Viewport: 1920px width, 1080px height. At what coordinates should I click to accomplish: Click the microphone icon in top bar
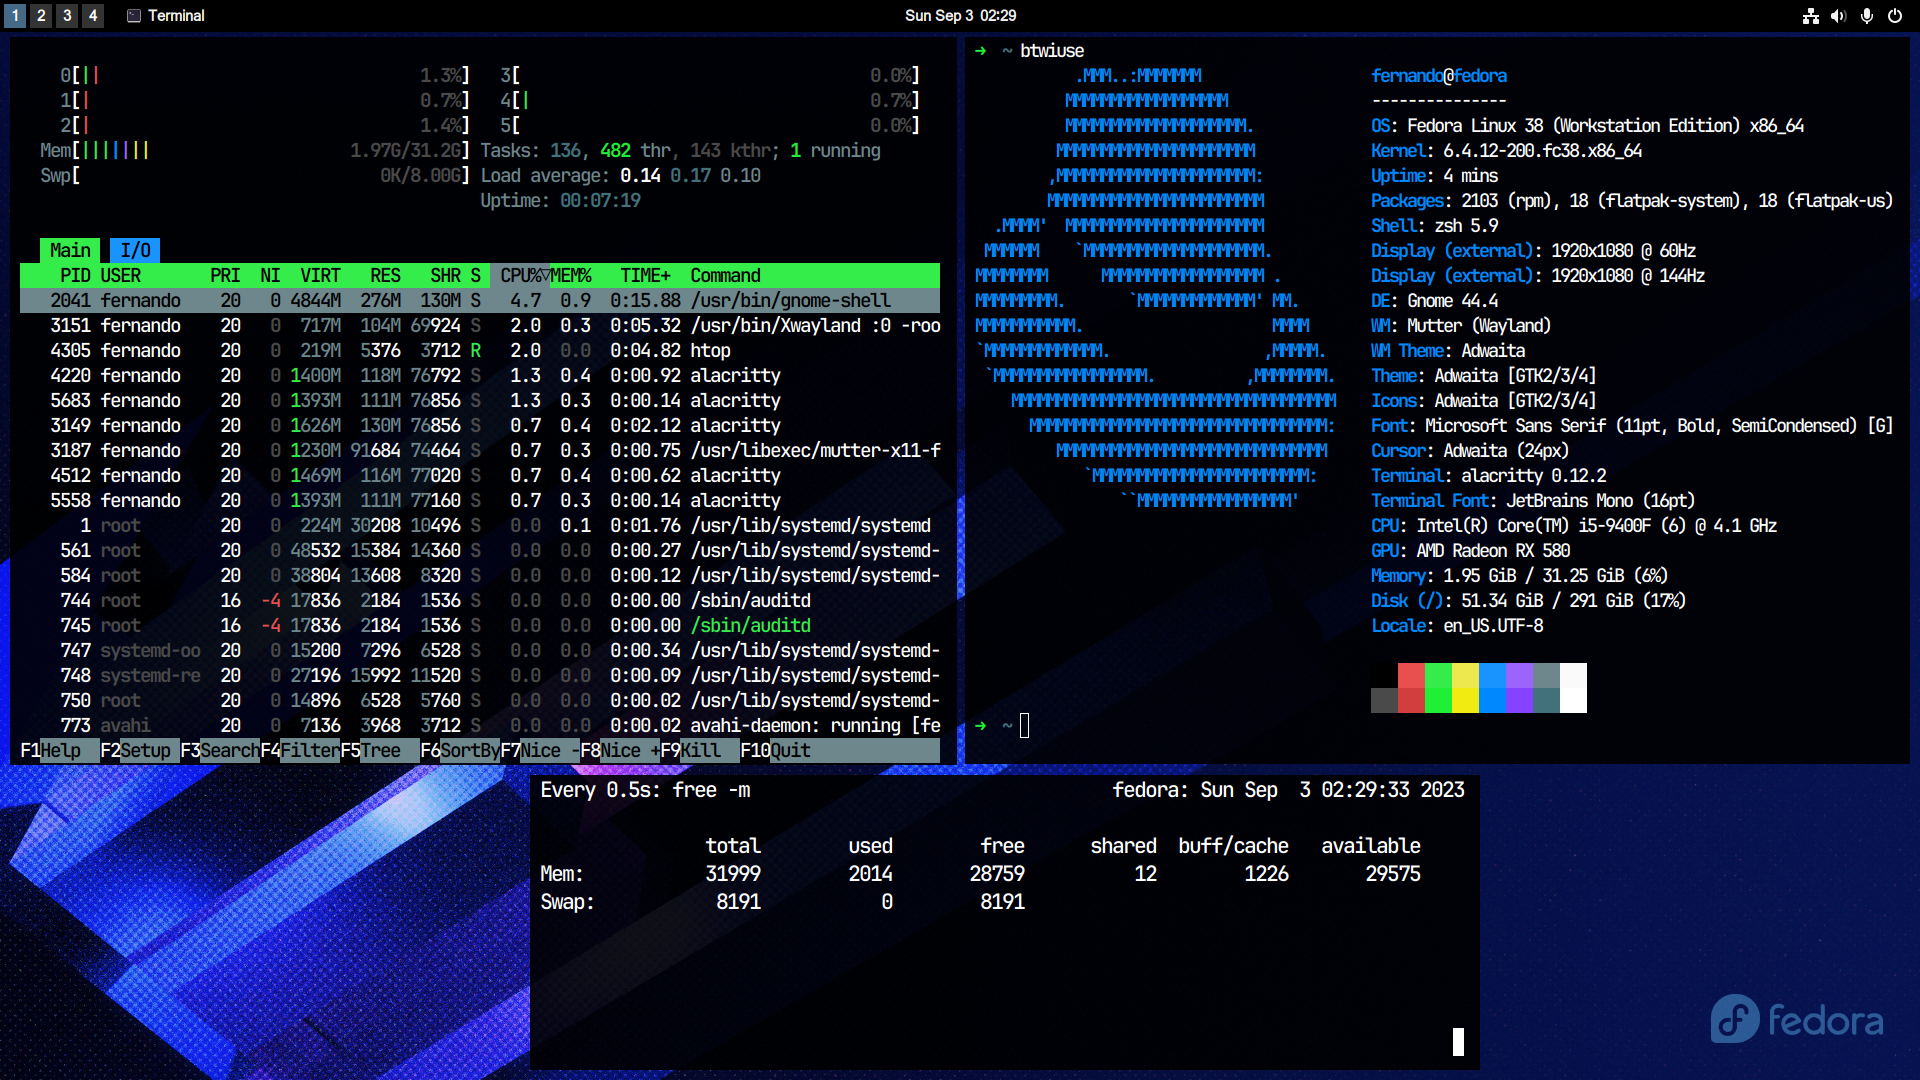pyautogui.click(x=1866, y=16)
